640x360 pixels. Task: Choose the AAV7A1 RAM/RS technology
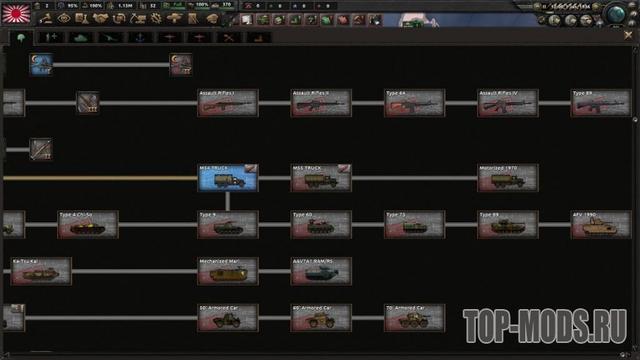[321, 271]
